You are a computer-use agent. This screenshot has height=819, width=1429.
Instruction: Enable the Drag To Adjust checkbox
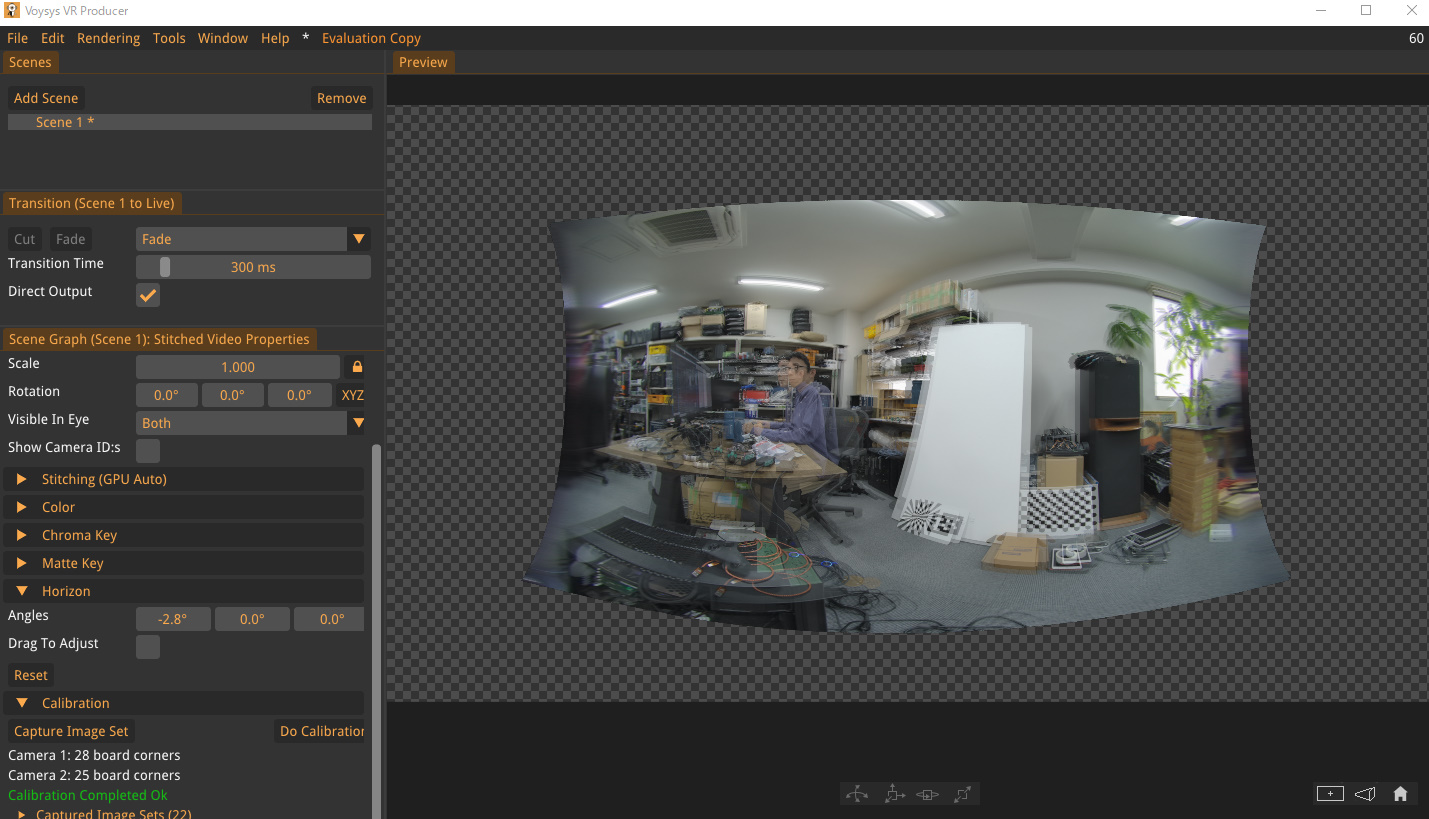148,646
